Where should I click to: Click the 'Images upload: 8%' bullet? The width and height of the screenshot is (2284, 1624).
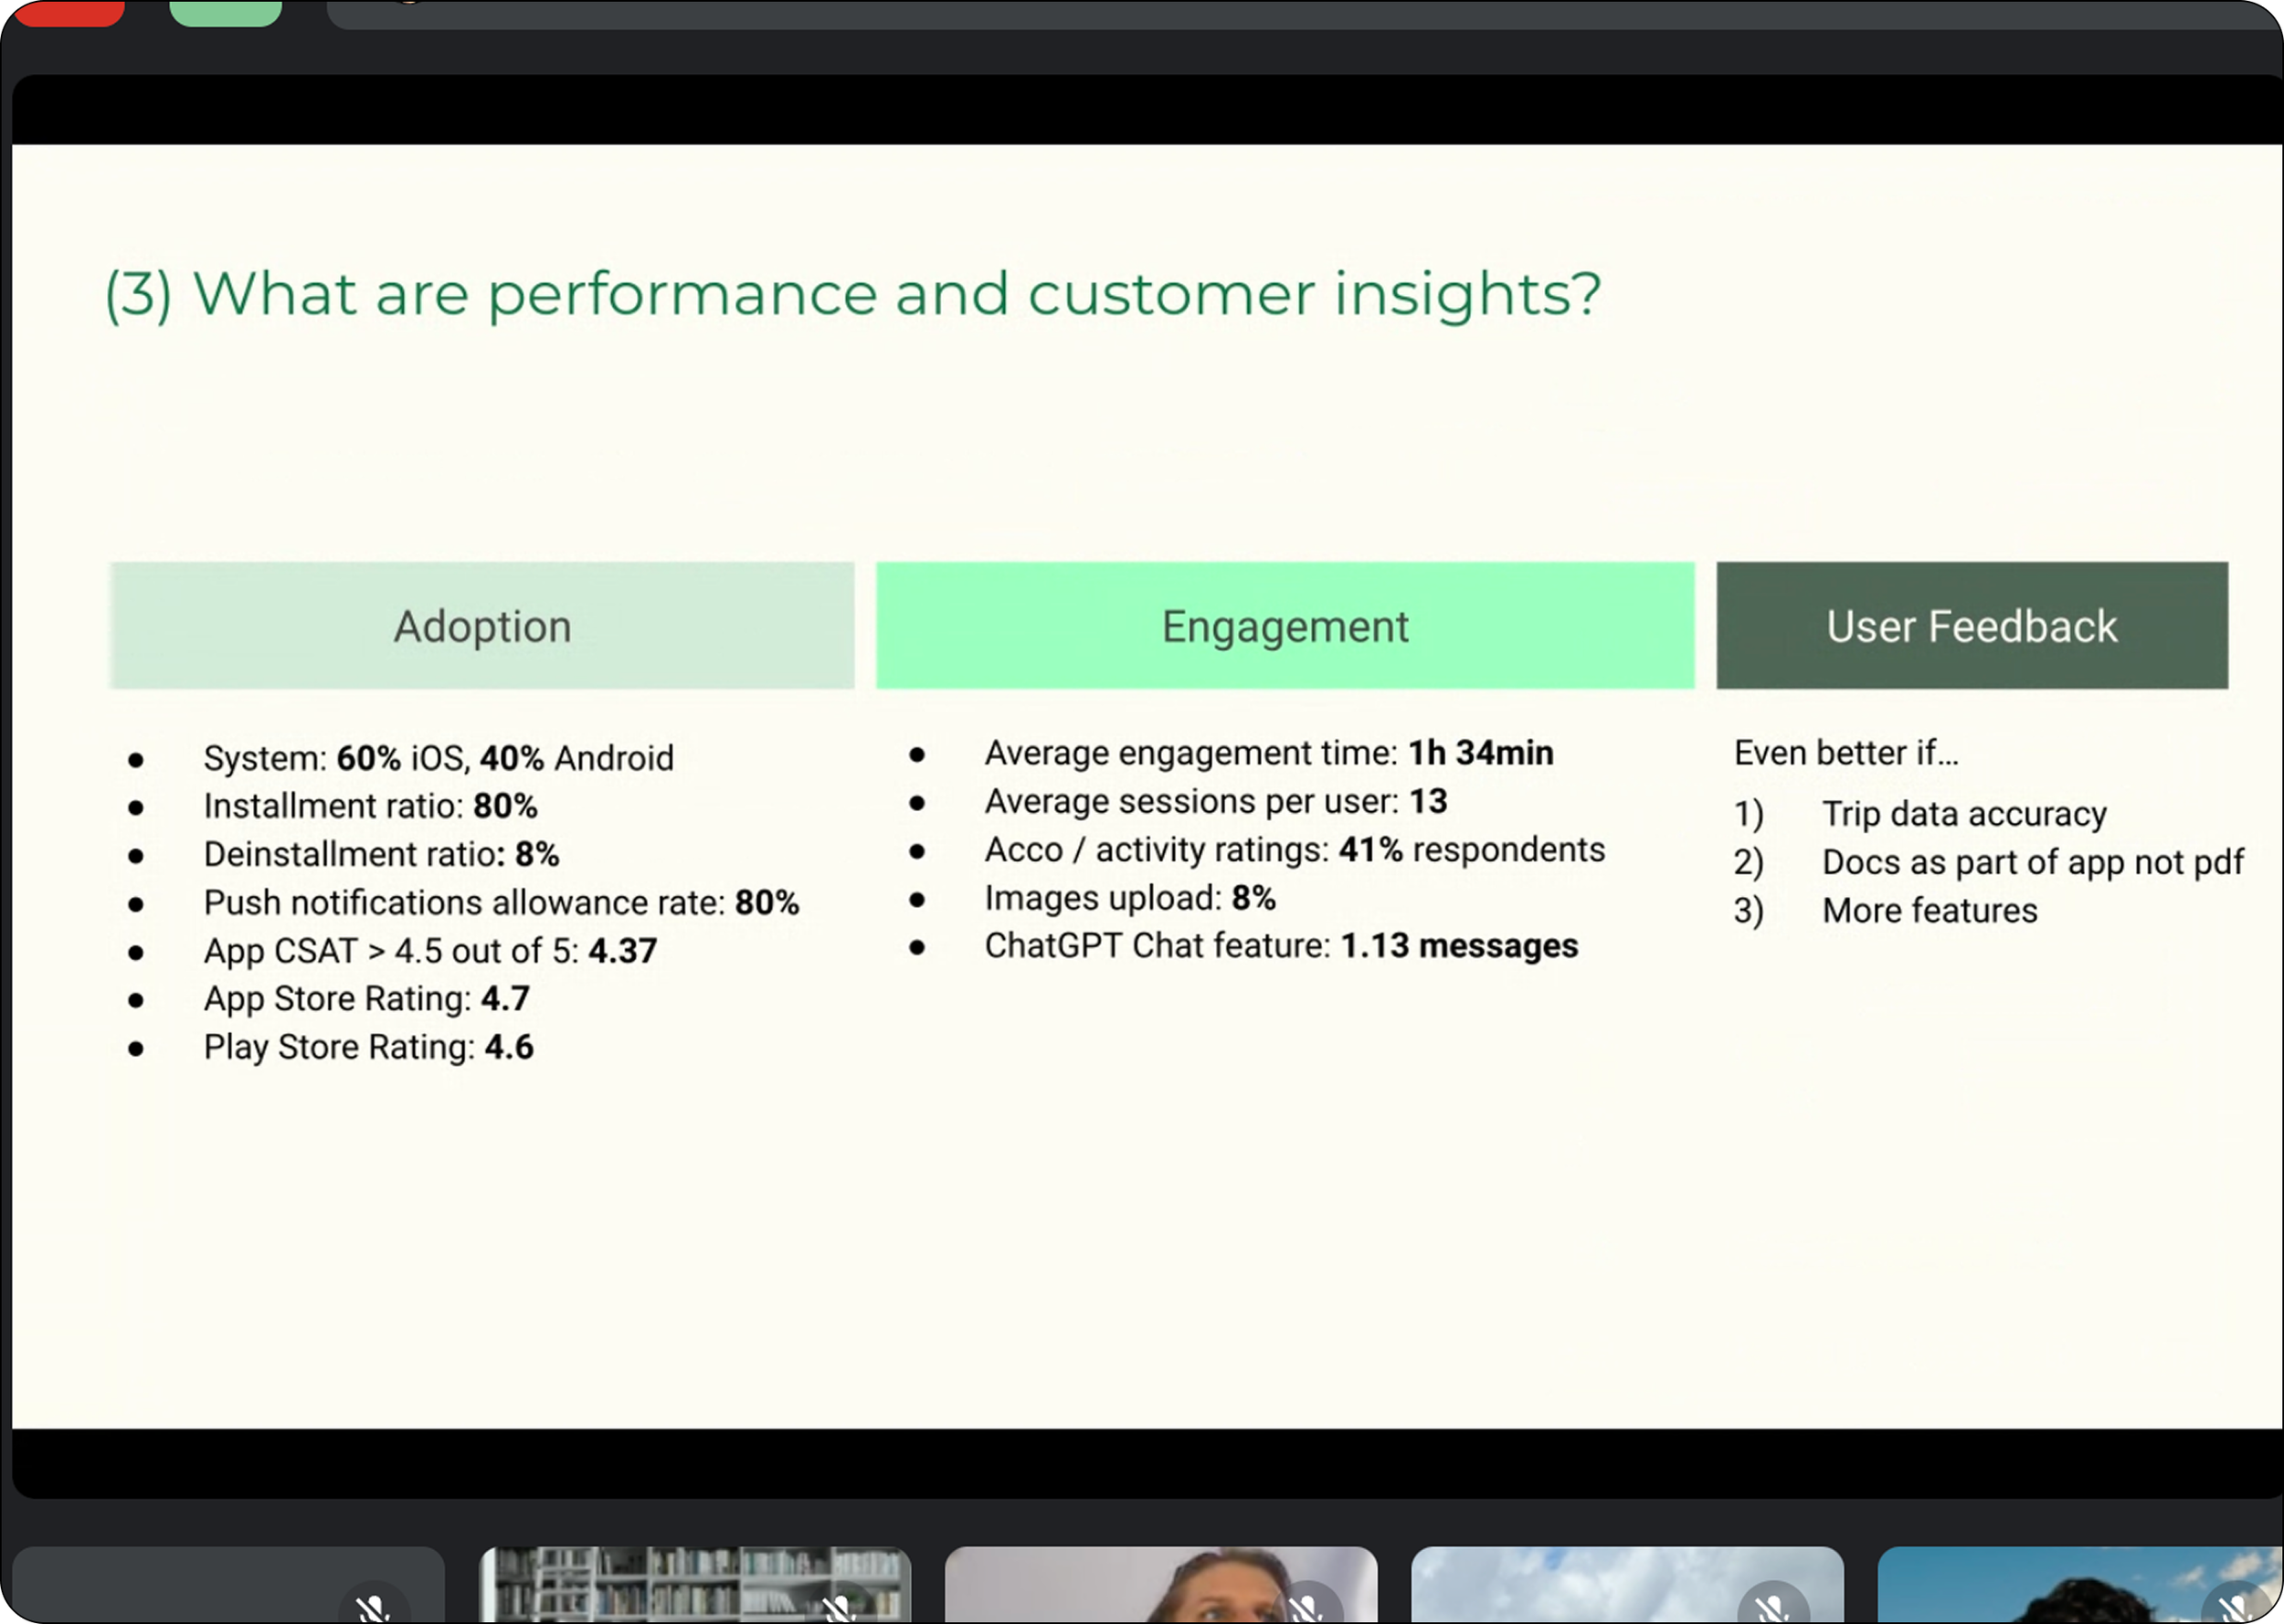tap(1130, 897)
